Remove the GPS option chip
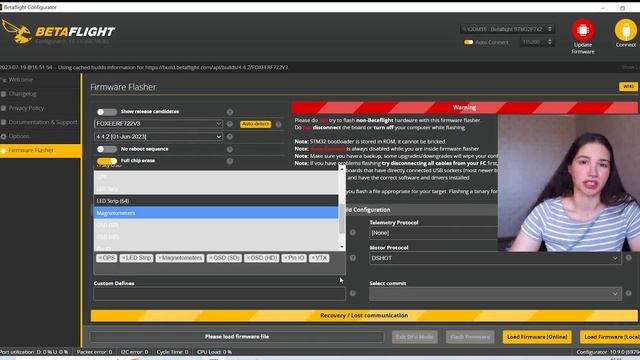640x360 pixels. tap(100, 258)
